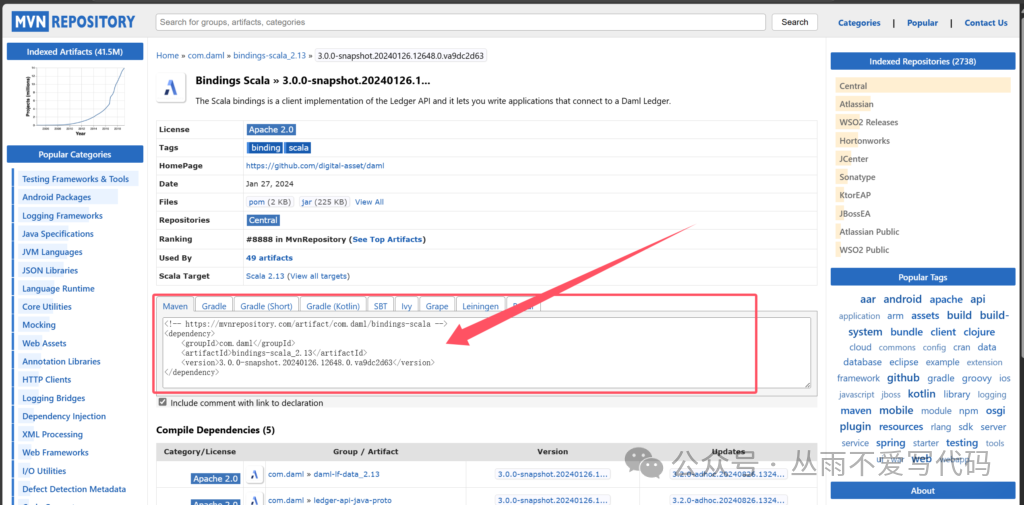Image resolution: width=1024 pixels, height=505 pixels.
Task: Open Categories in the top navigation
Action: coord(859,23)
